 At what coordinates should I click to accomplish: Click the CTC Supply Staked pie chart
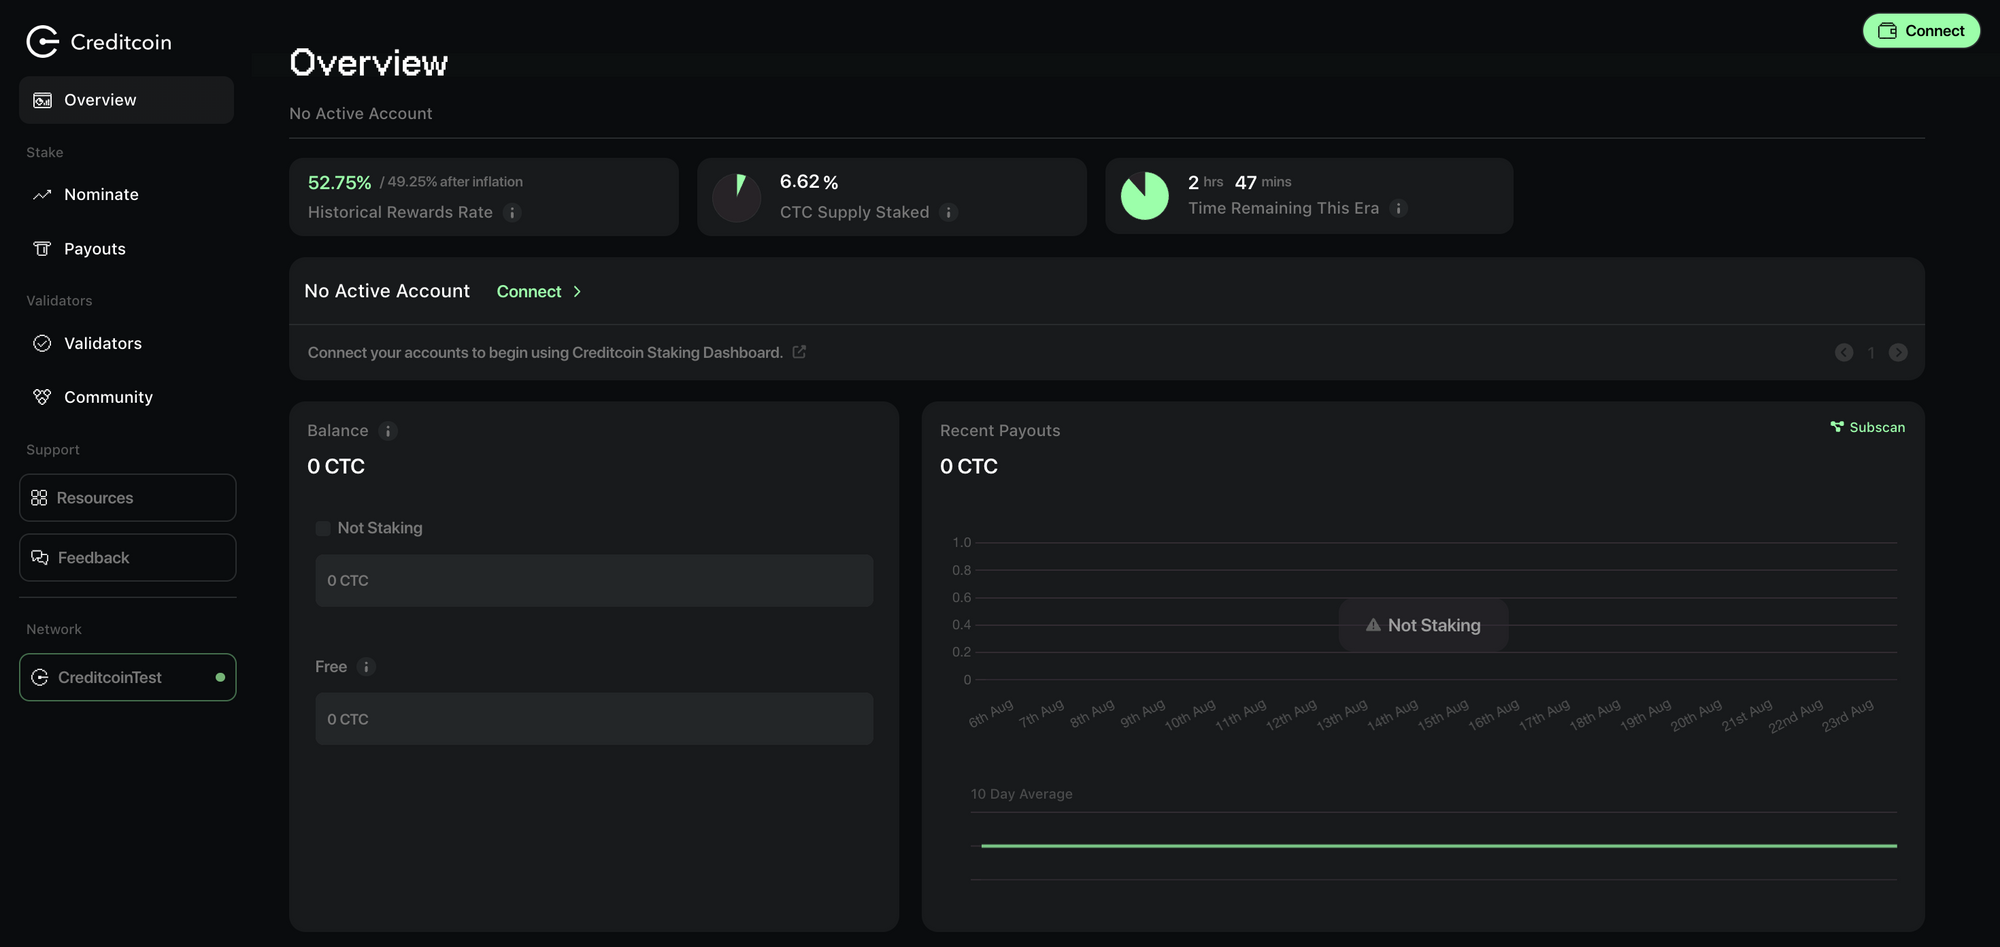tap(737, 197)
